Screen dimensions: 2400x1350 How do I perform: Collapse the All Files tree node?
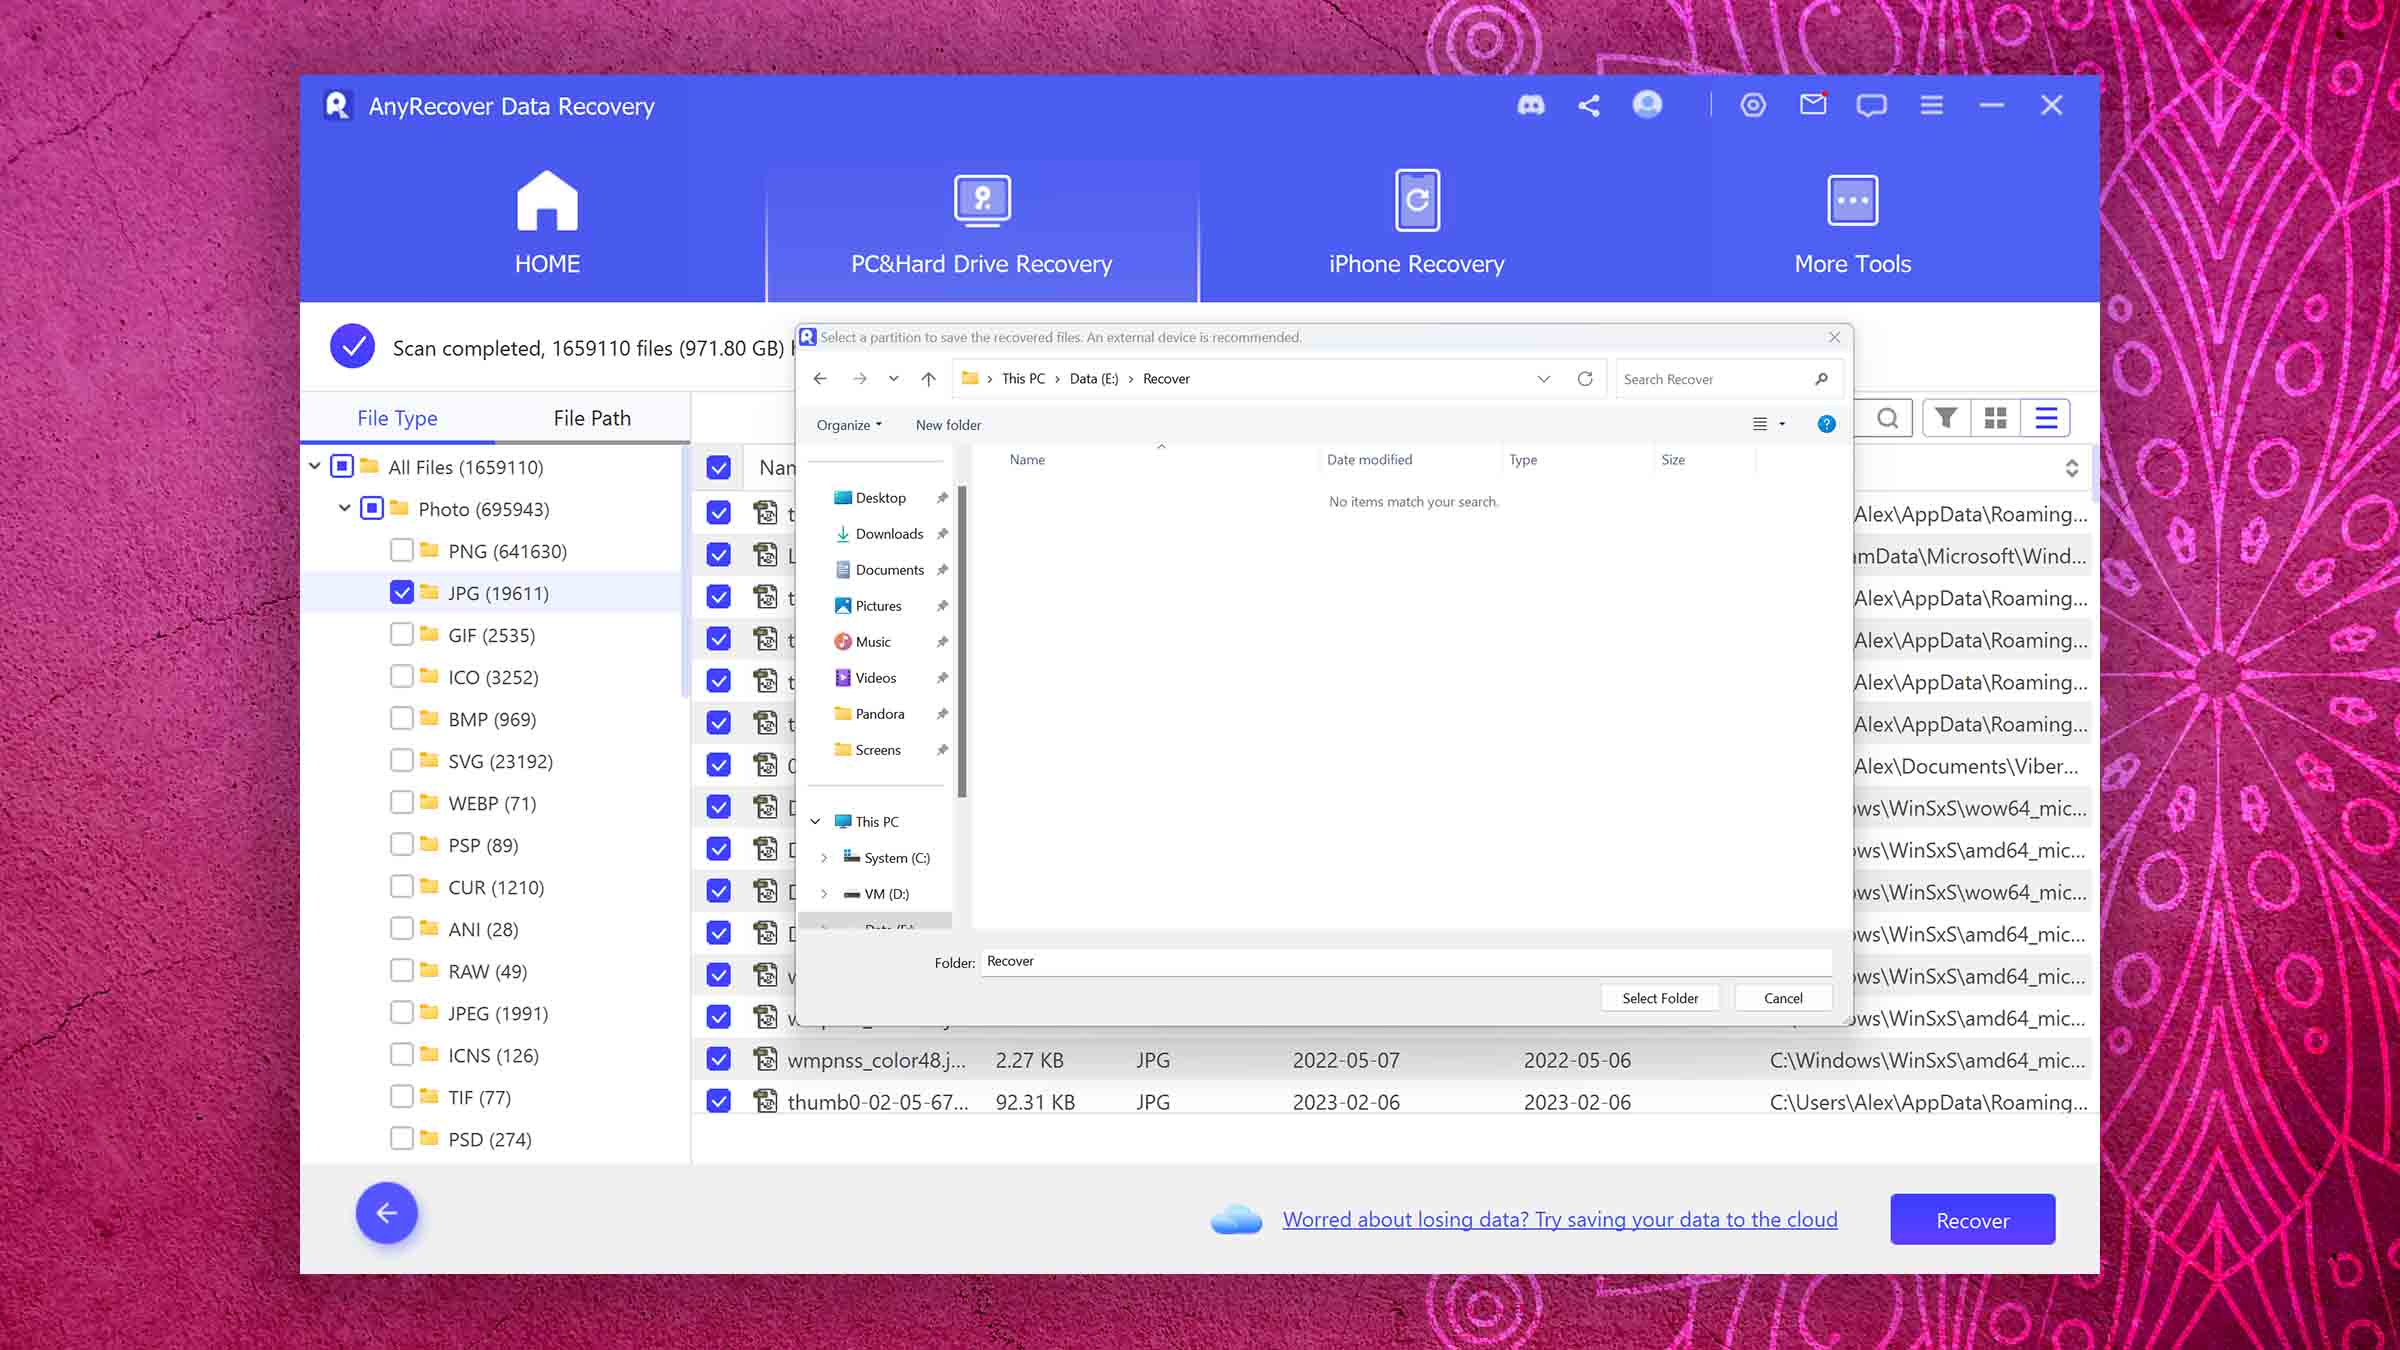click(314, 467)
